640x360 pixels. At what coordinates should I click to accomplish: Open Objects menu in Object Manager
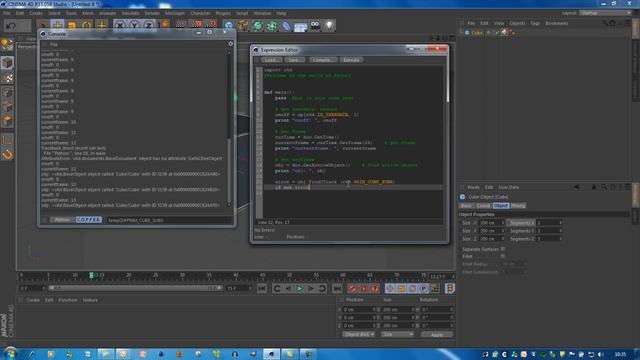(x=517, y=23)
